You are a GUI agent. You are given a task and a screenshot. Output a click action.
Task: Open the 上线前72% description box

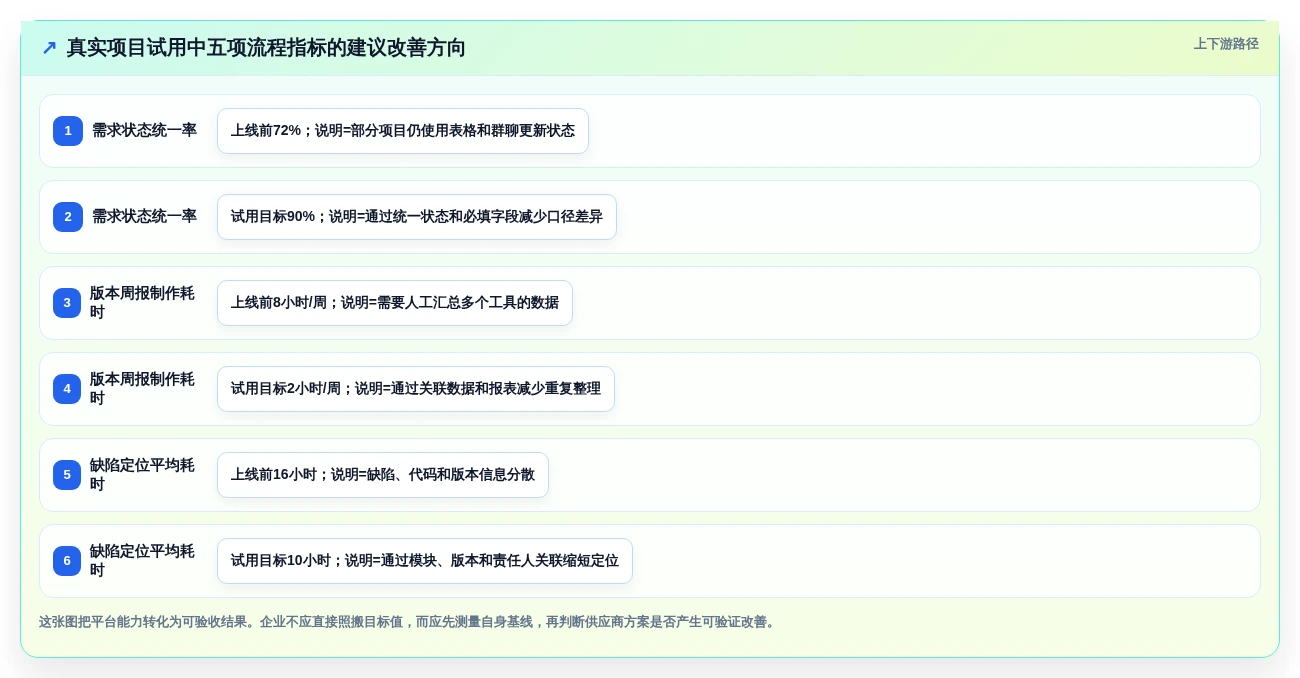click(403, 131)
